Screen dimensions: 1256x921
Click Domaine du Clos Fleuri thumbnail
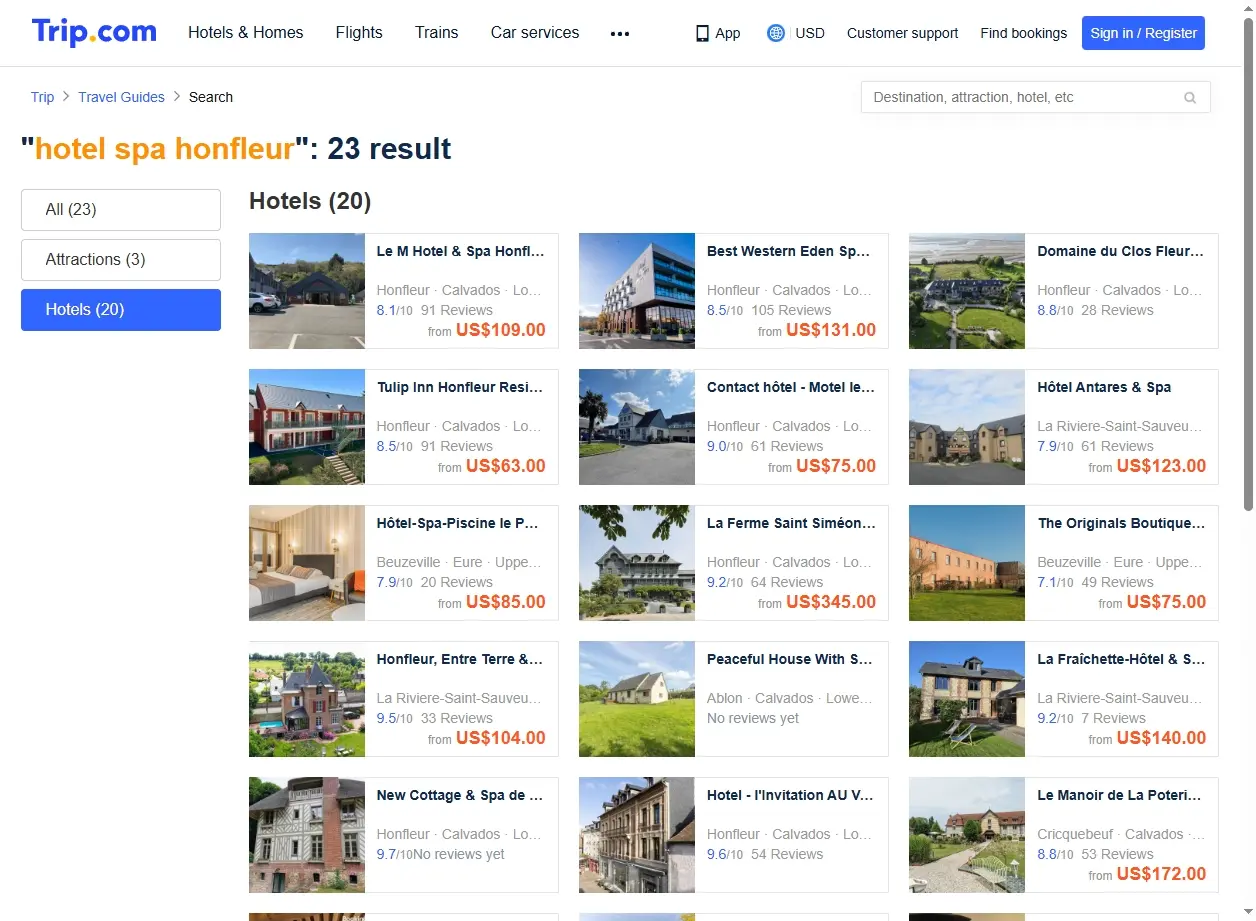tap(967, 291)
